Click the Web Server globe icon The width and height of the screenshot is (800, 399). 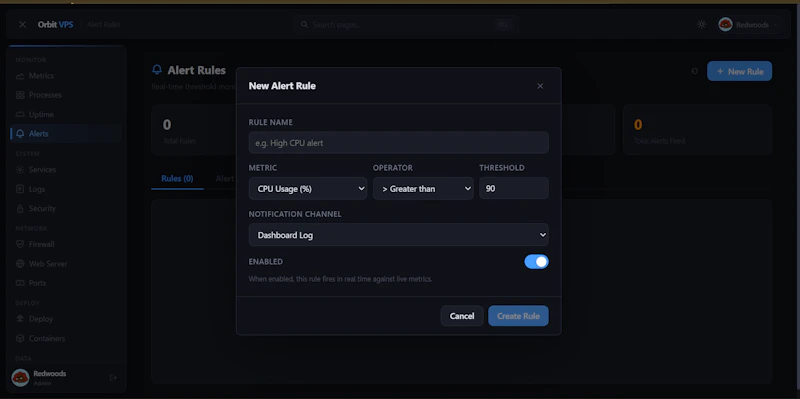20,264
